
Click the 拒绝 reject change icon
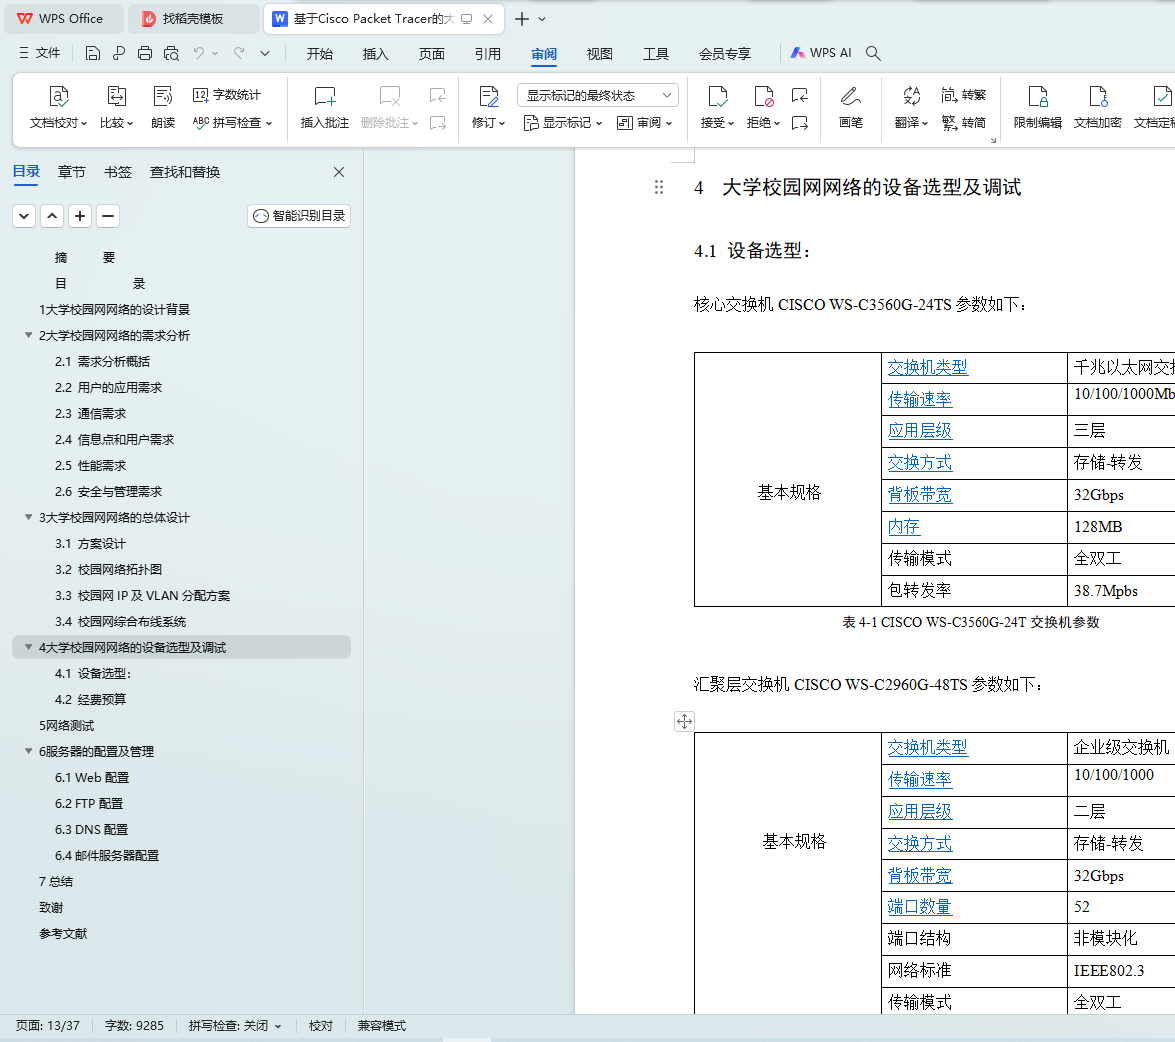763,97
